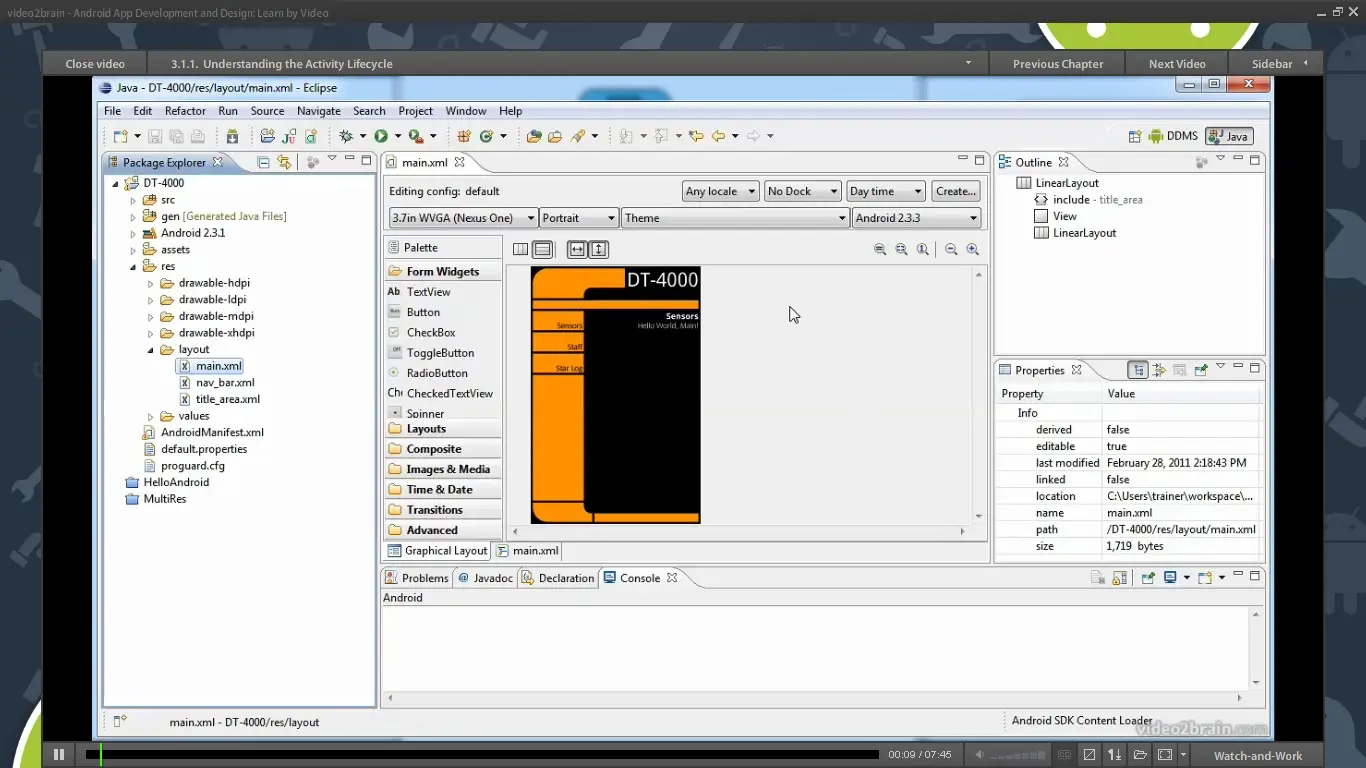Click the Last Edit Location icon

pos(697,136)
